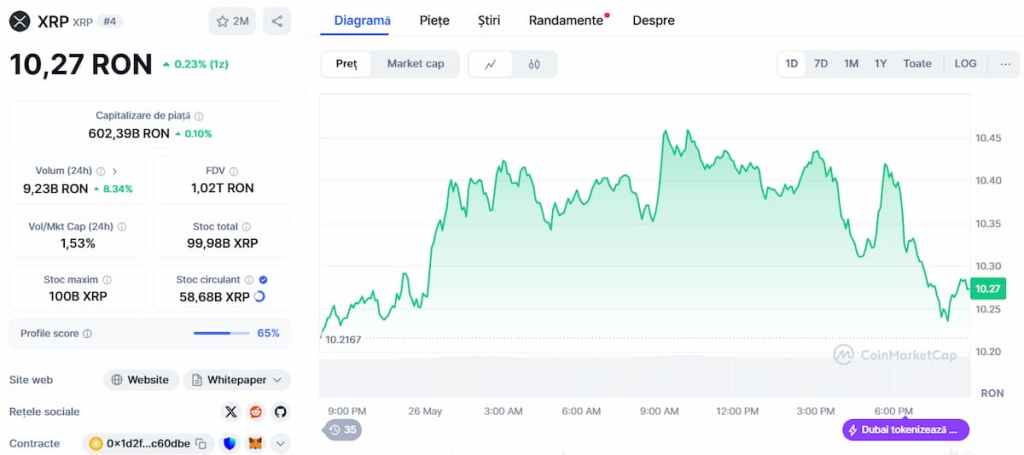This screenshot has width=1024, height=455.
Task: Open the GitHub repository link
Action: click(x=281, y=411)
